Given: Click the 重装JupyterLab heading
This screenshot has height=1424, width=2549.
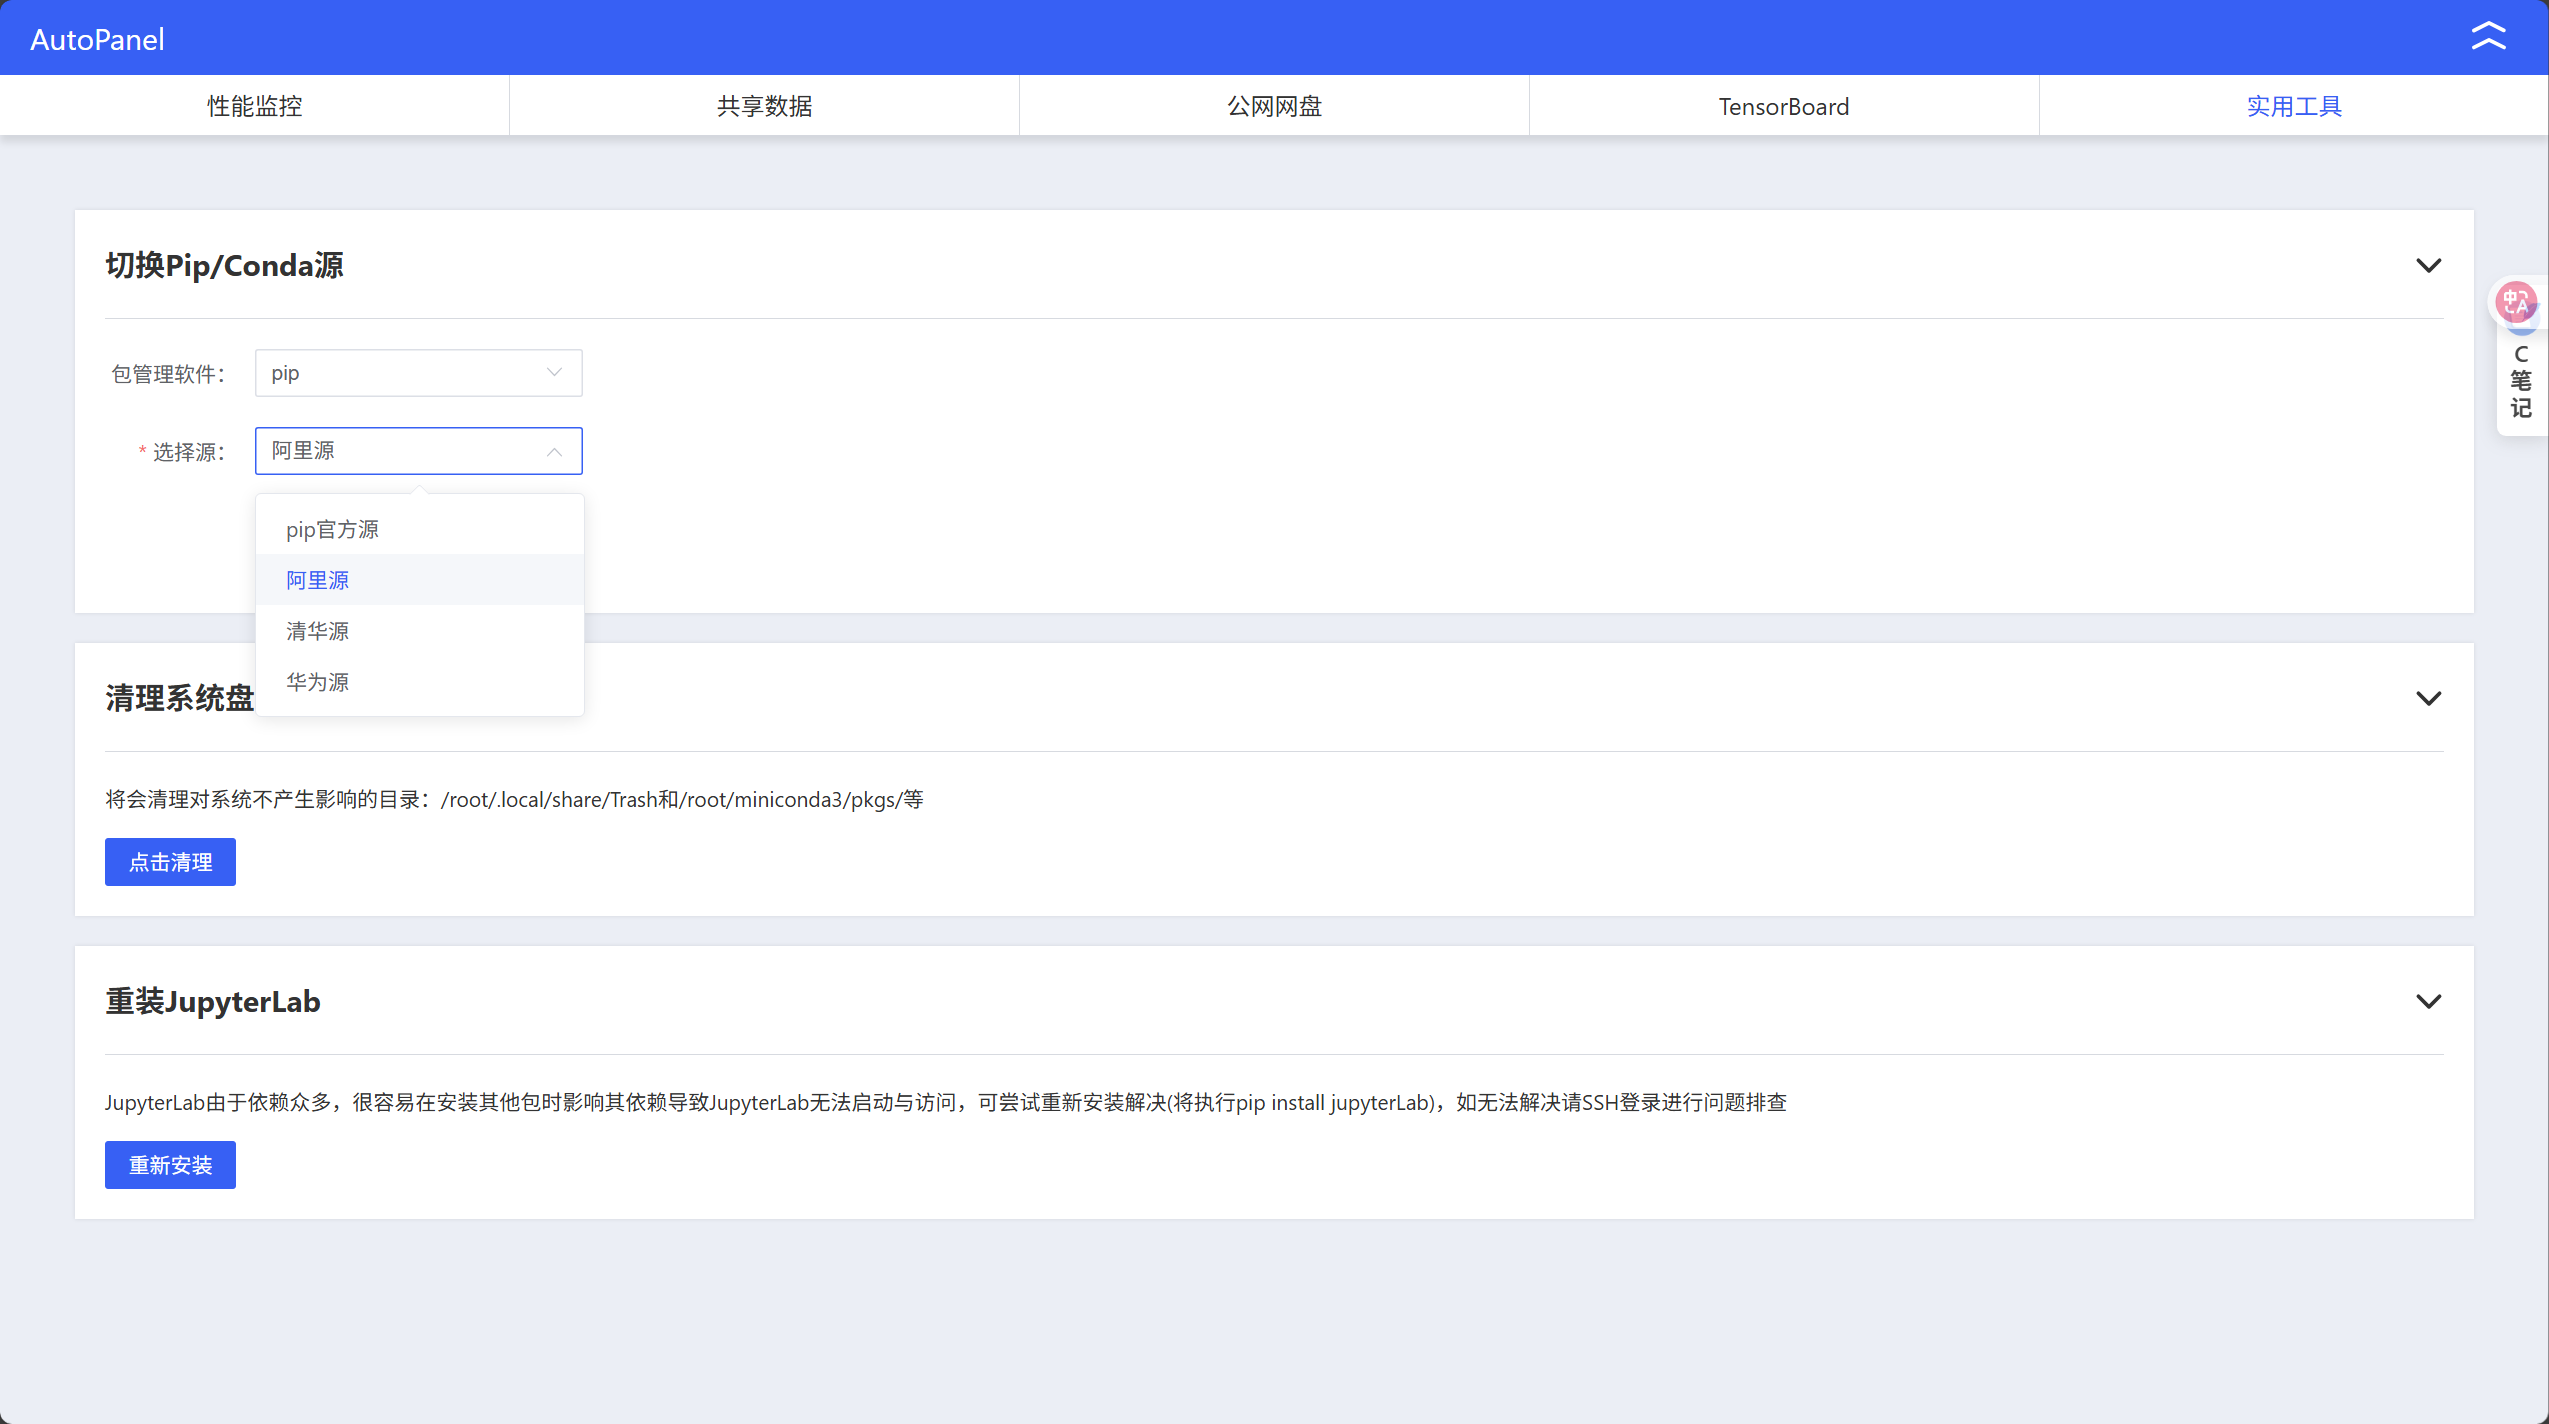Looking at the screenshot, I should coord(213,1001).
